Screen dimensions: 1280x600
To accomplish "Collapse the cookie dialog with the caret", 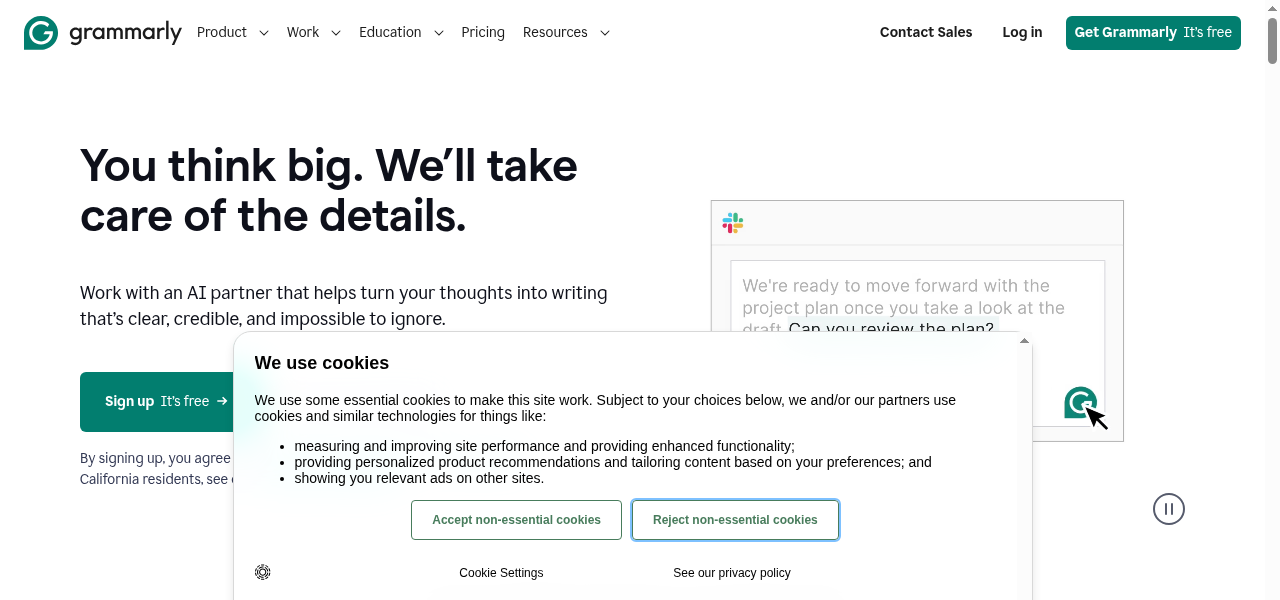I will (x=1023, y=340).
